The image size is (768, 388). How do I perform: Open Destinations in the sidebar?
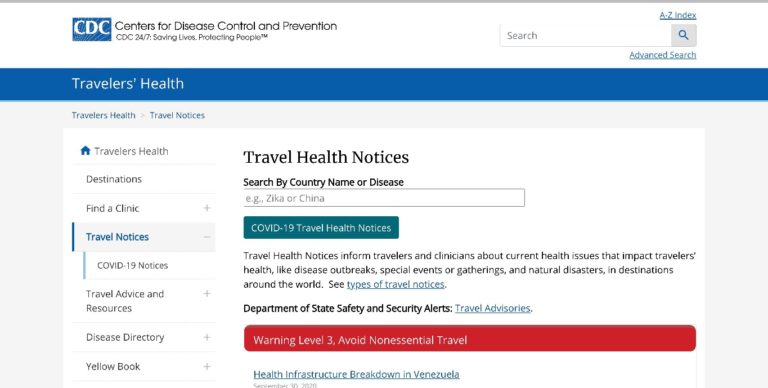pyautogui.click(x=114, y=179)
